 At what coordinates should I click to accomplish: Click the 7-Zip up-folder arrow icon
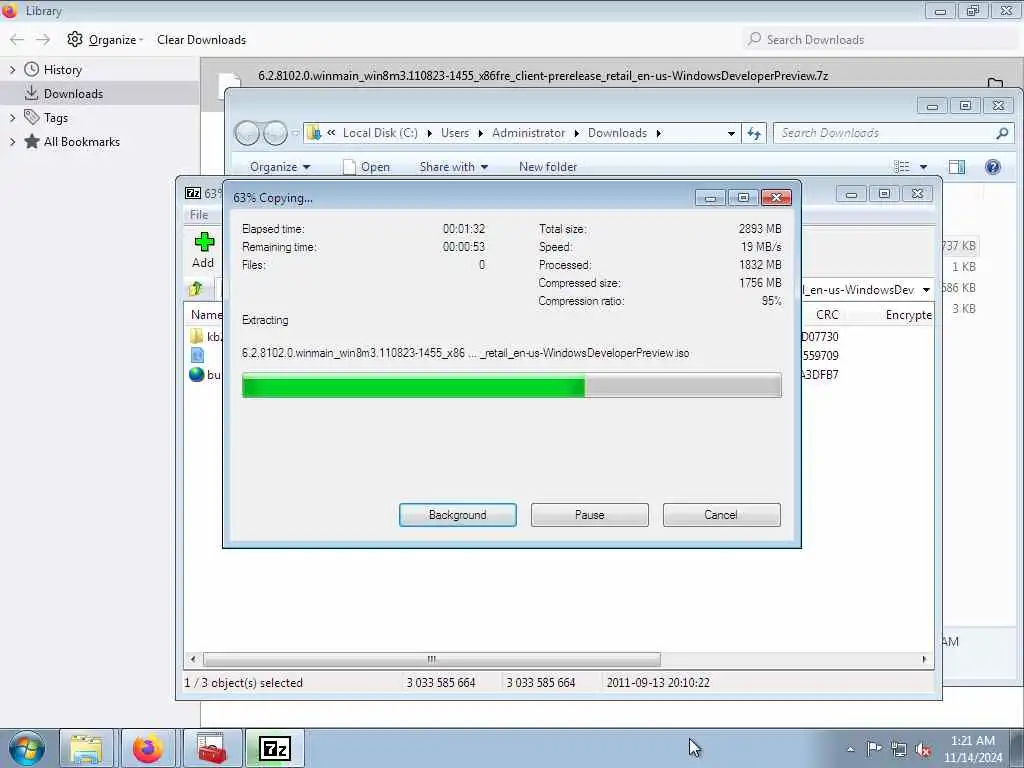click(195, 289)
